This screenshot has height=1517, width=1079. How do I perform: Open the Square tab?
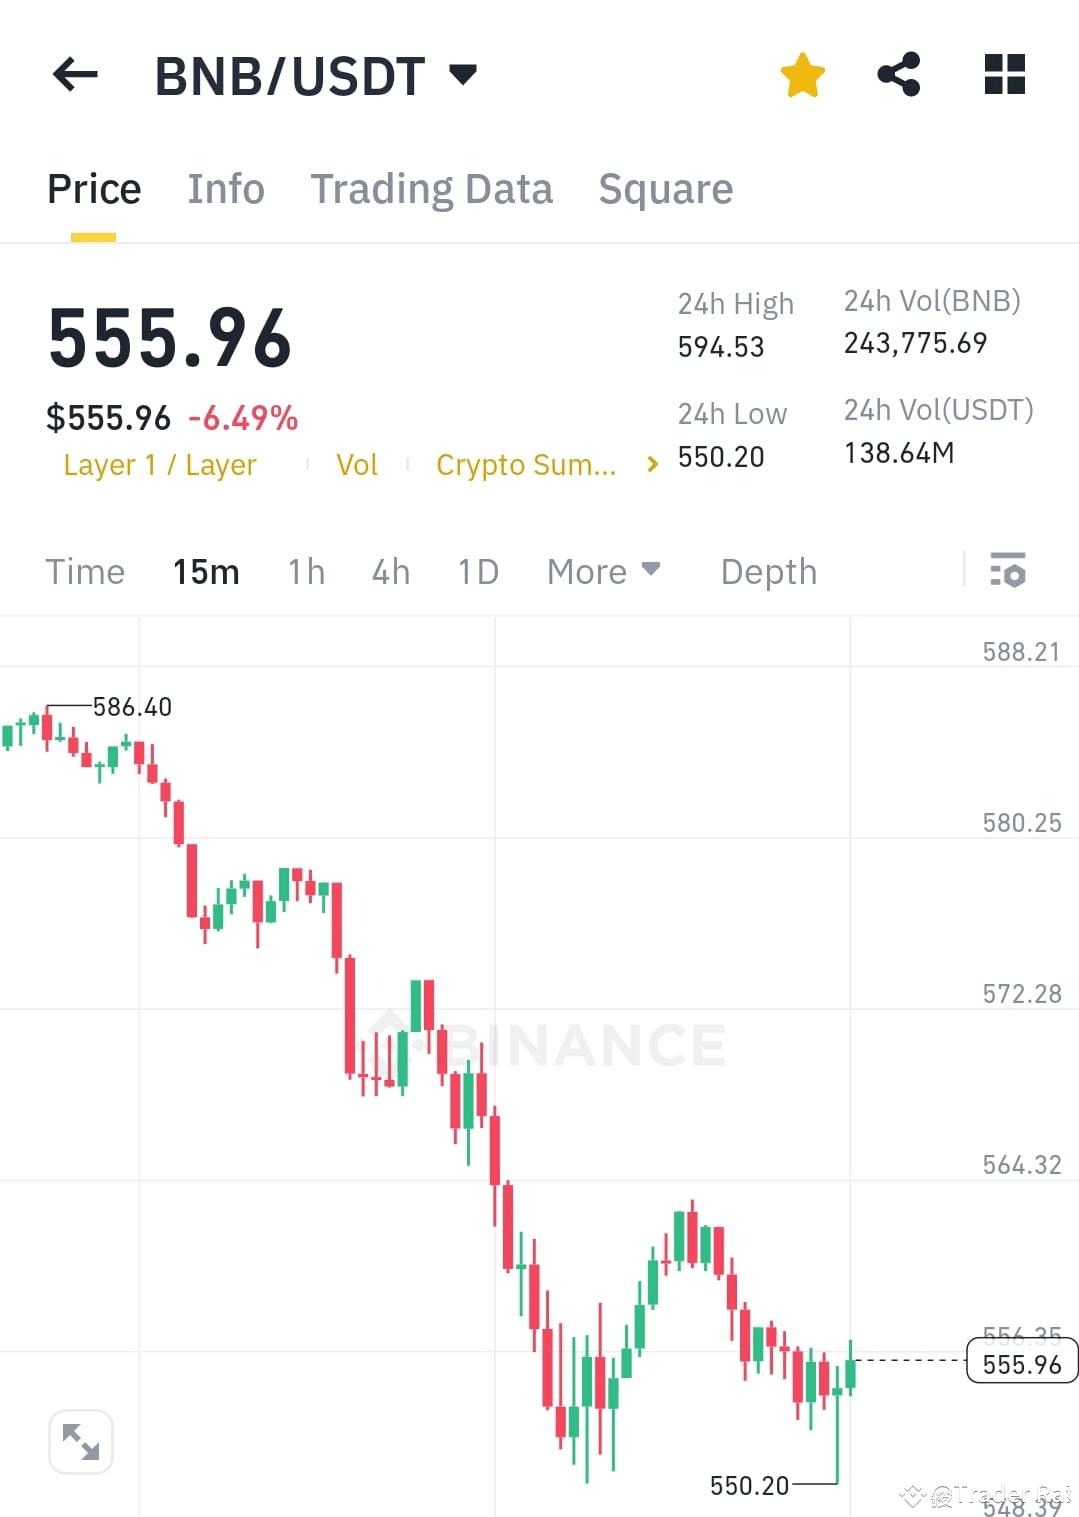pyautogui.click(x=665, y=188)
